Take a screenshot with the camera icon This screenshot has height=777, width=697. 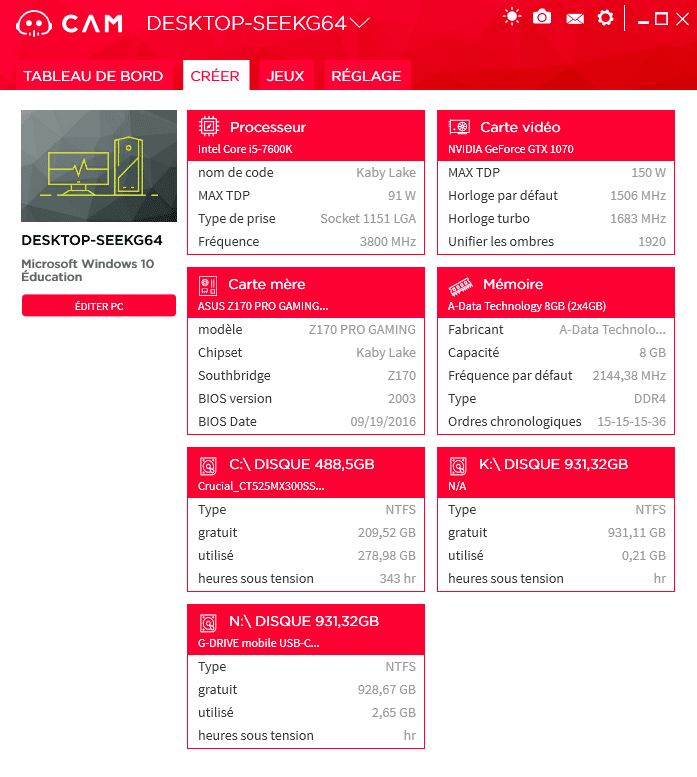click(x=542, y=17)
